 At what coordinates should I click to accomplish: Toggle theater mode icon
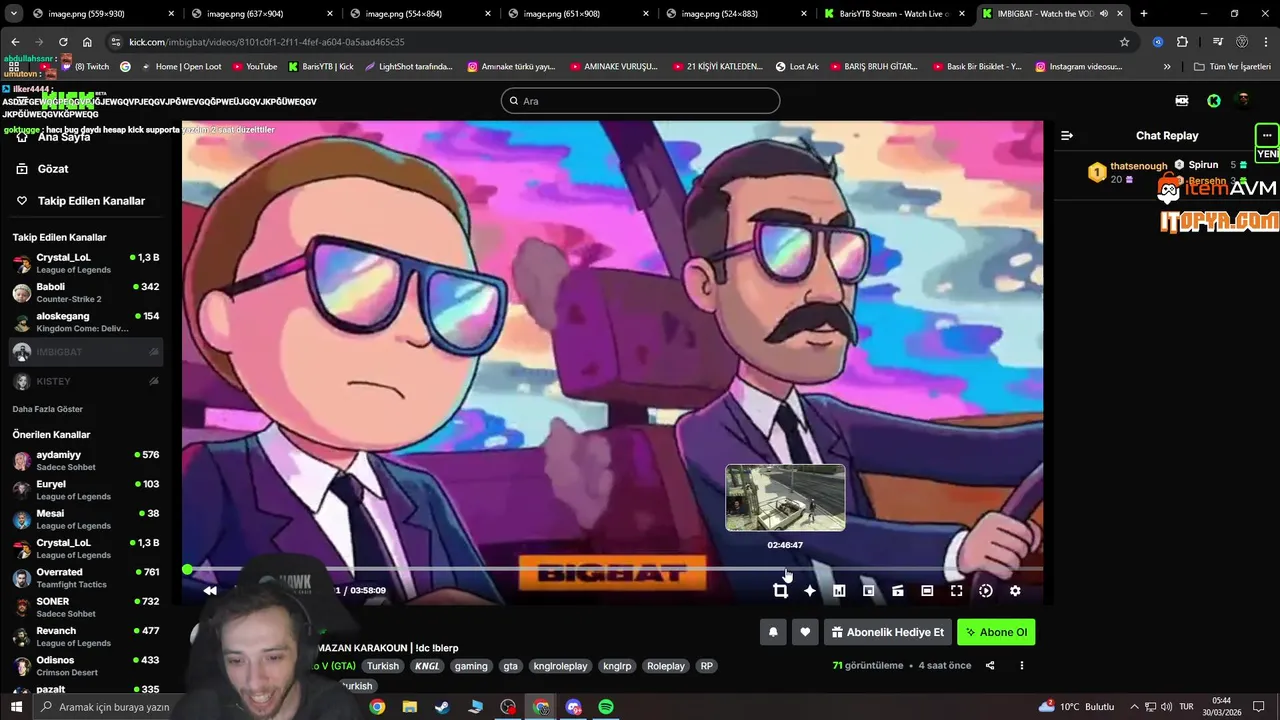(x=927, y=591)
